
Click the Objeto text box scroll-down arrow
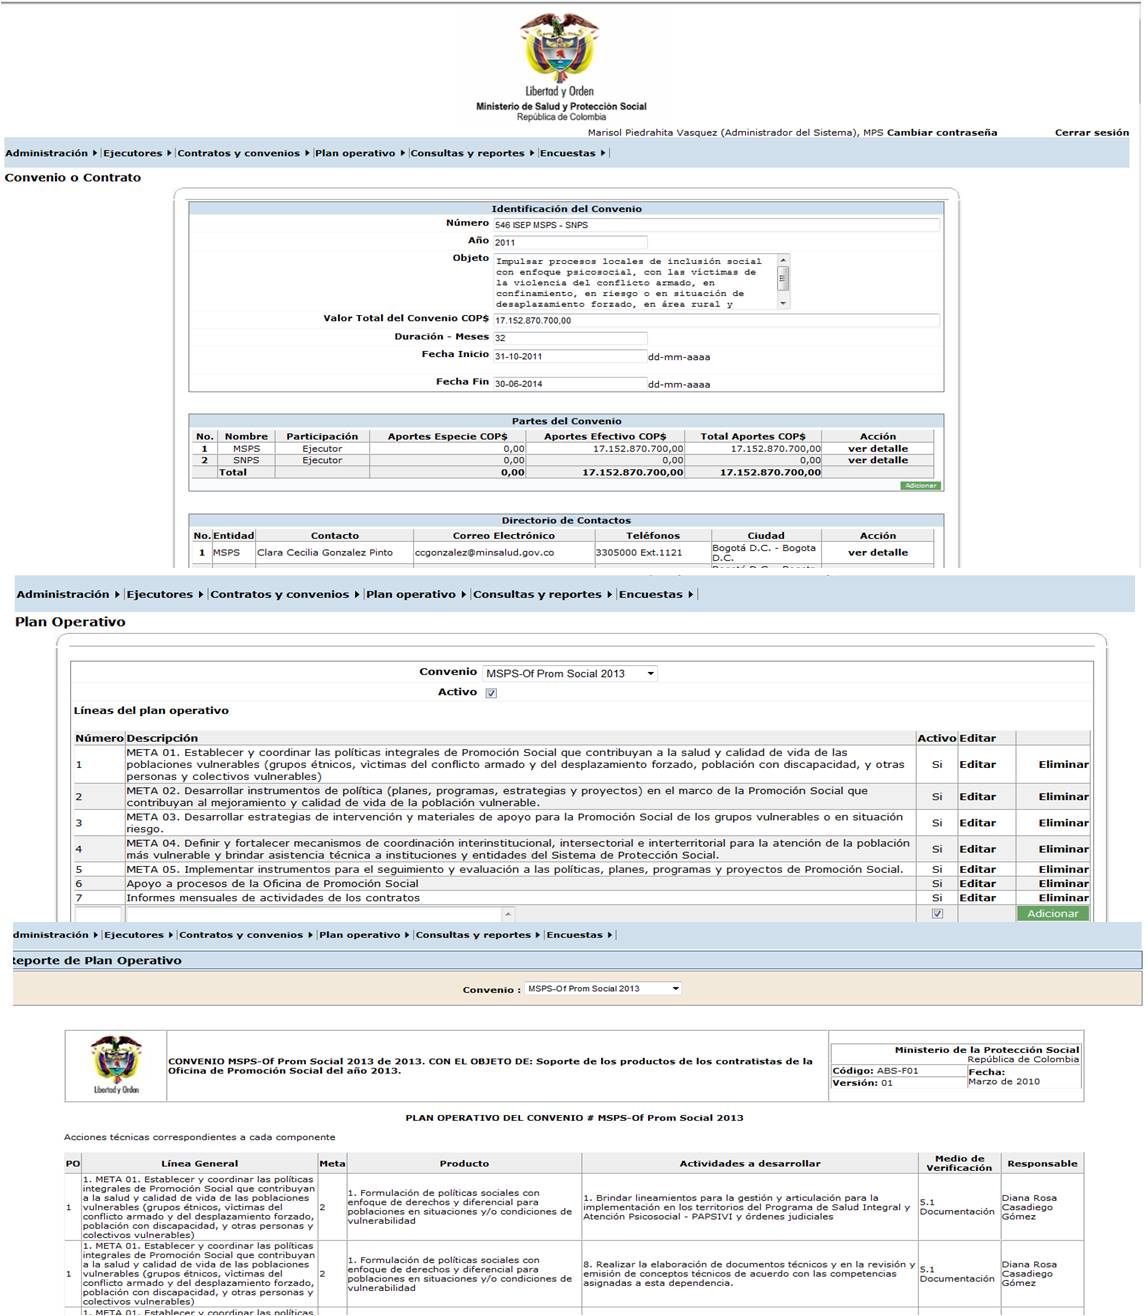(x=783, y=302)
